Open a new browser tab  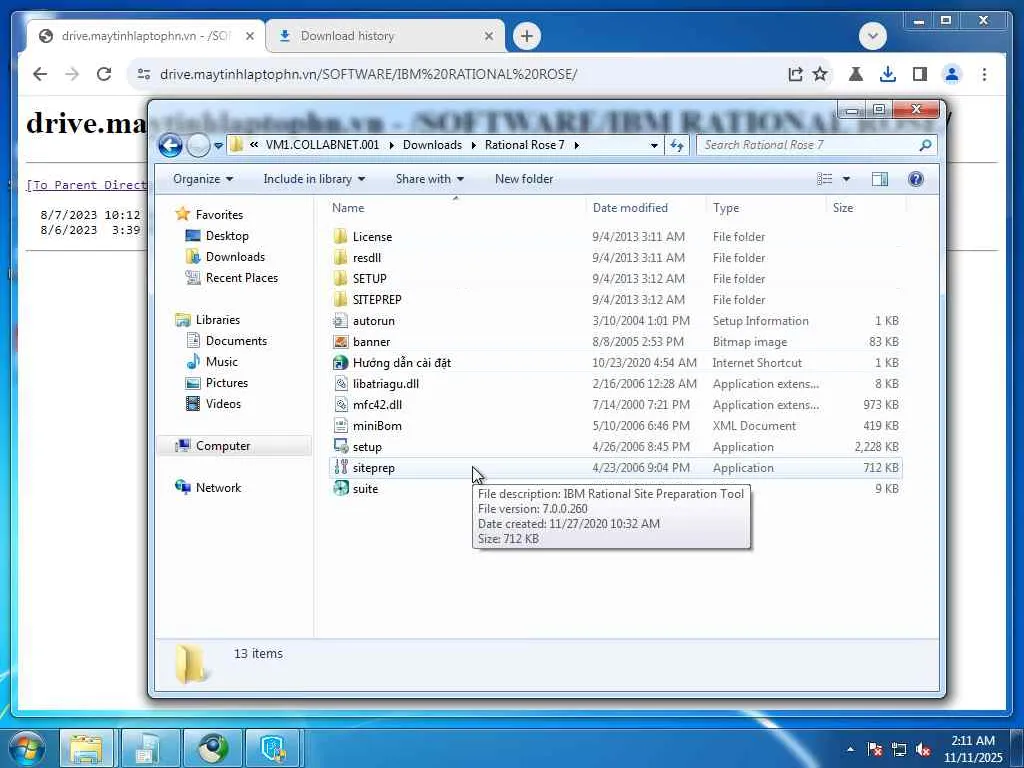tap(527, 36)
